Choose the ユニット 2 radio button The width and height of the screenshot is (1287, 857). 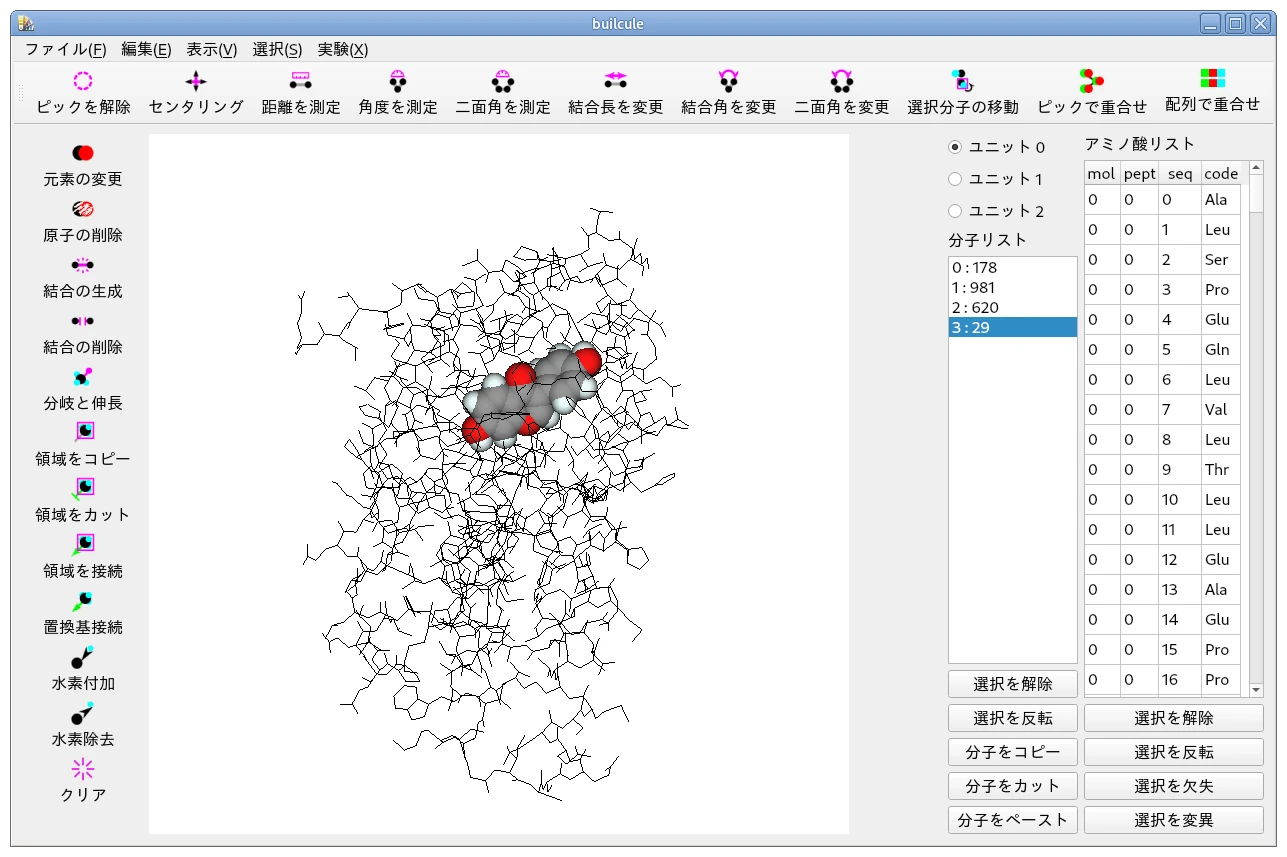pos(955,211)
